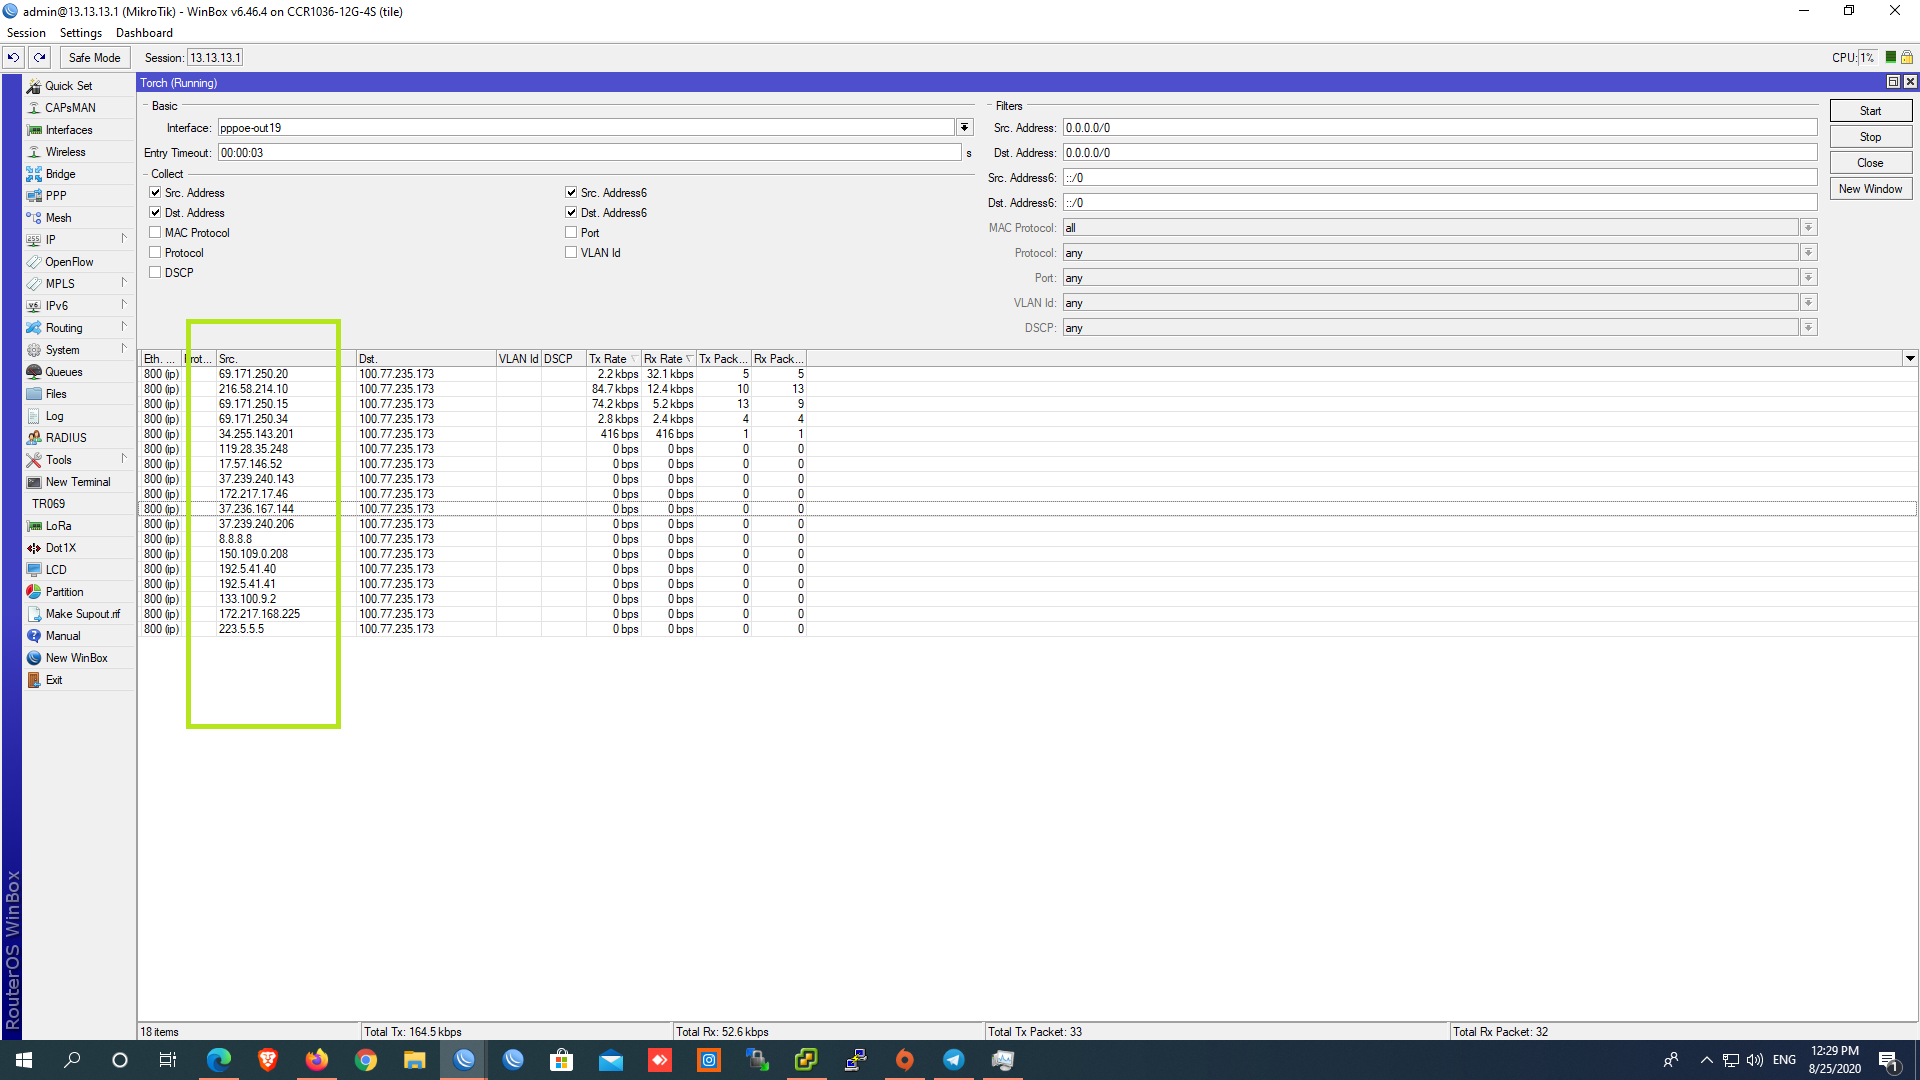1920x1080 pixels.
Task: Enable the MAC Protocol collect checkbox
Action: coord(155,232)
